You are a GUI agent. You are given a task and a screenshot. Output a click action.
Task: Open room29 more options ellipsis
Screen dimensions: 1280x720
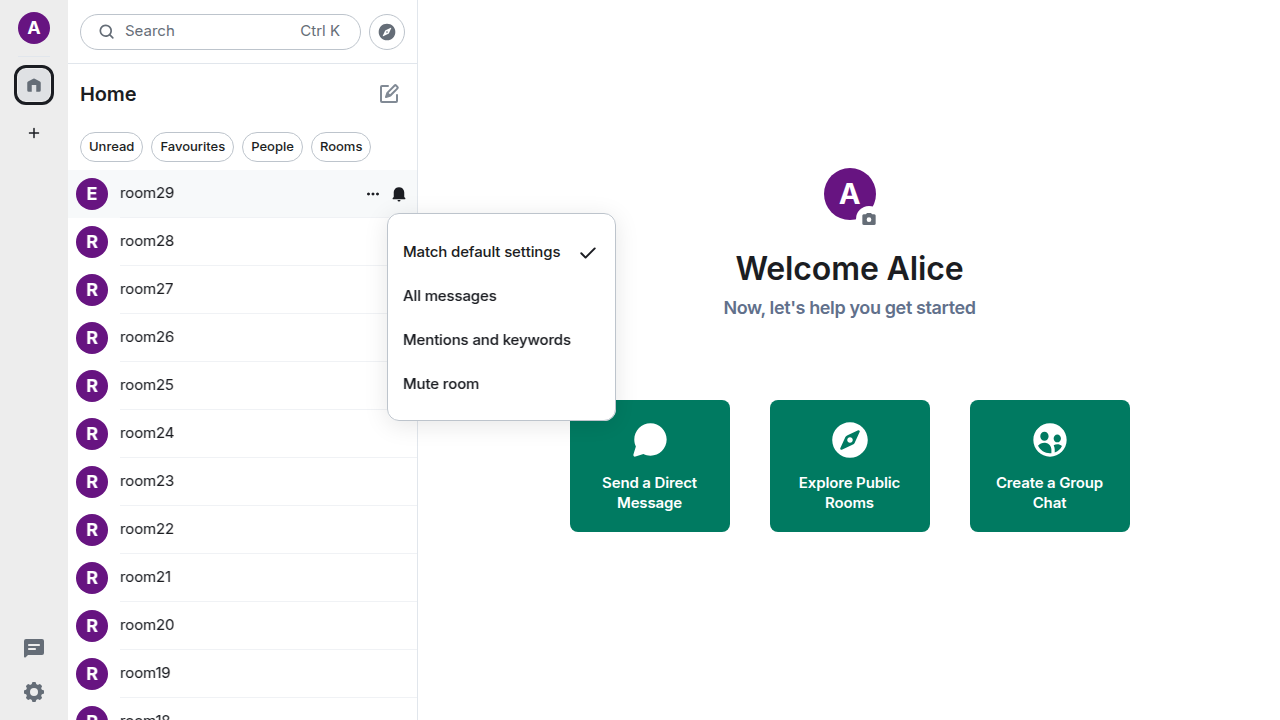tap(373, 194)
